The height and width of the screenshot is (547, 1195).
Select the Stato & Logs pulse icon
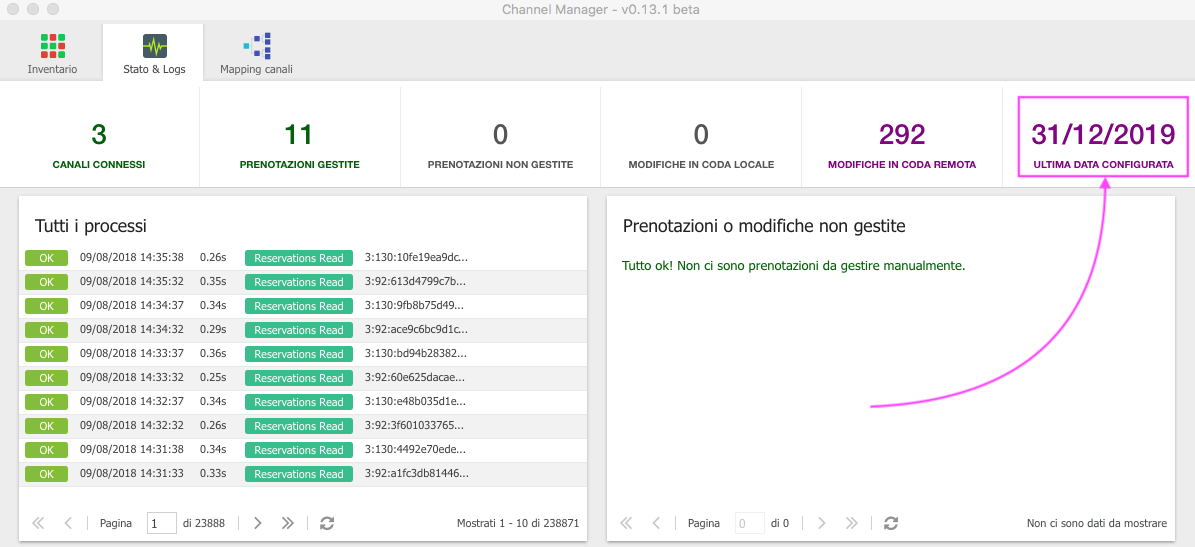(155, 46)
